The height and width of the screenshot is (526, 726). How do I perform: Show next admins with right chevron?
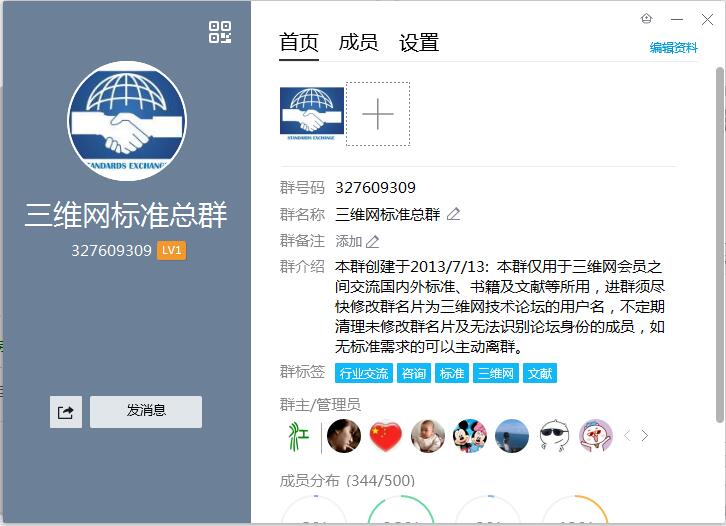[645, 436]
